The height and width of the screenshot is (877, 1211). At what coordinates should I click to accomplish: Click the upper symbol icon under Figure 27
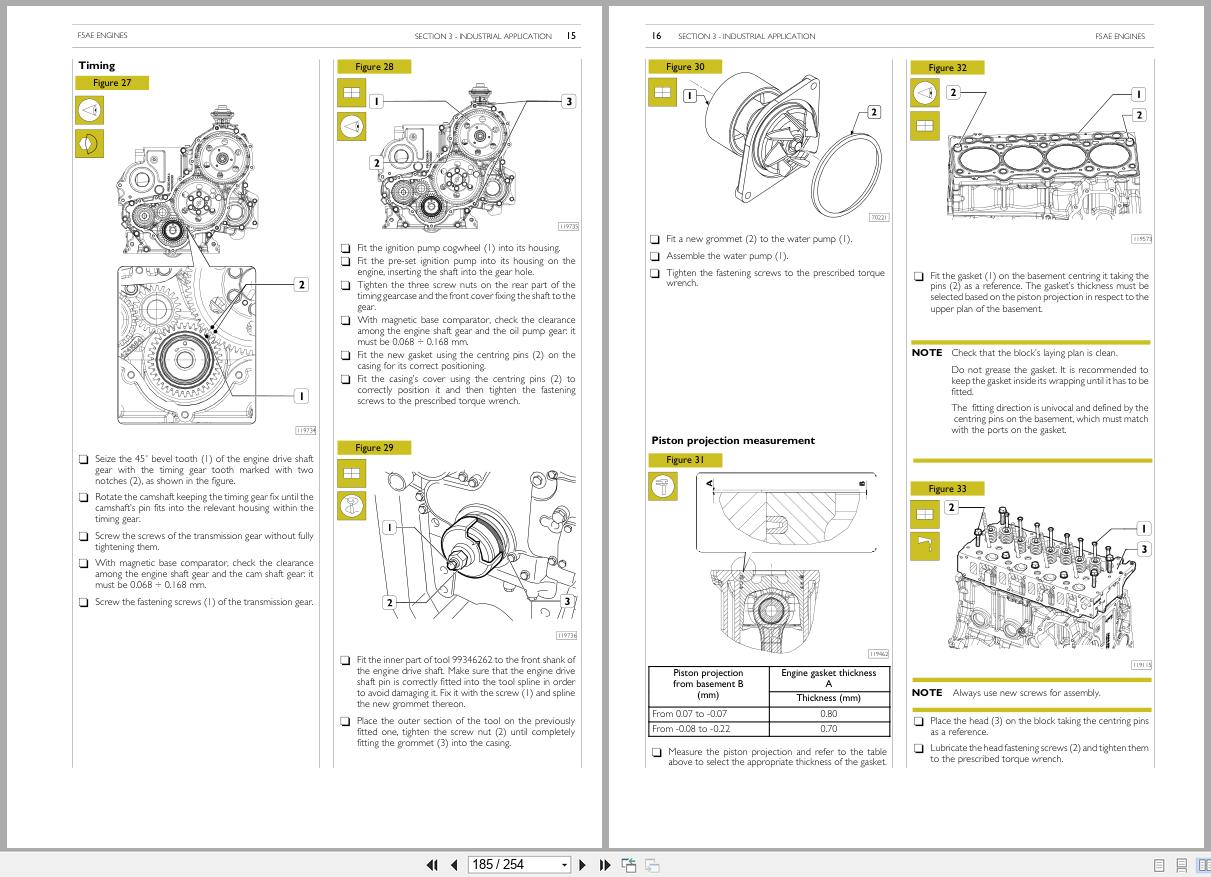tap(90, 110)
